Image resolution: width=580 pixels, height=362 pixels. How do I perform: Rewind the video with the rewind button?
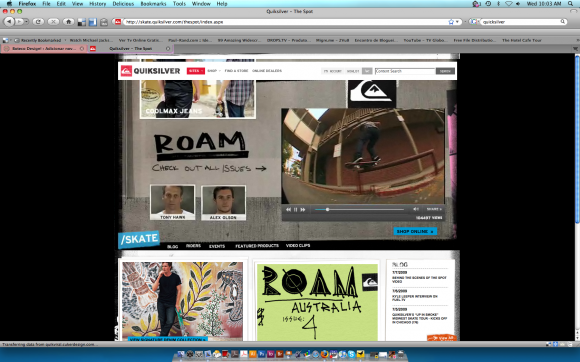pos(288,210)
